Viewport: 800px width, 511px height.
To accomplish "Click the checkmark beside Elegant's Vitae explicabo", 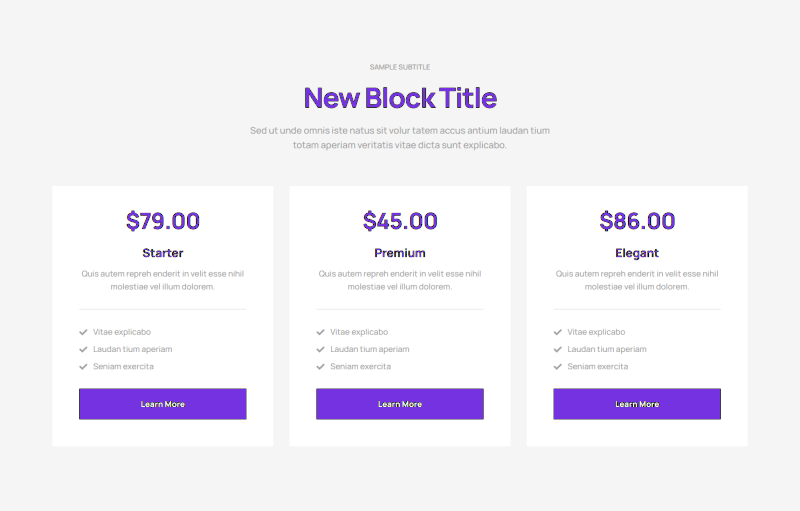I will tap(557, 332).
